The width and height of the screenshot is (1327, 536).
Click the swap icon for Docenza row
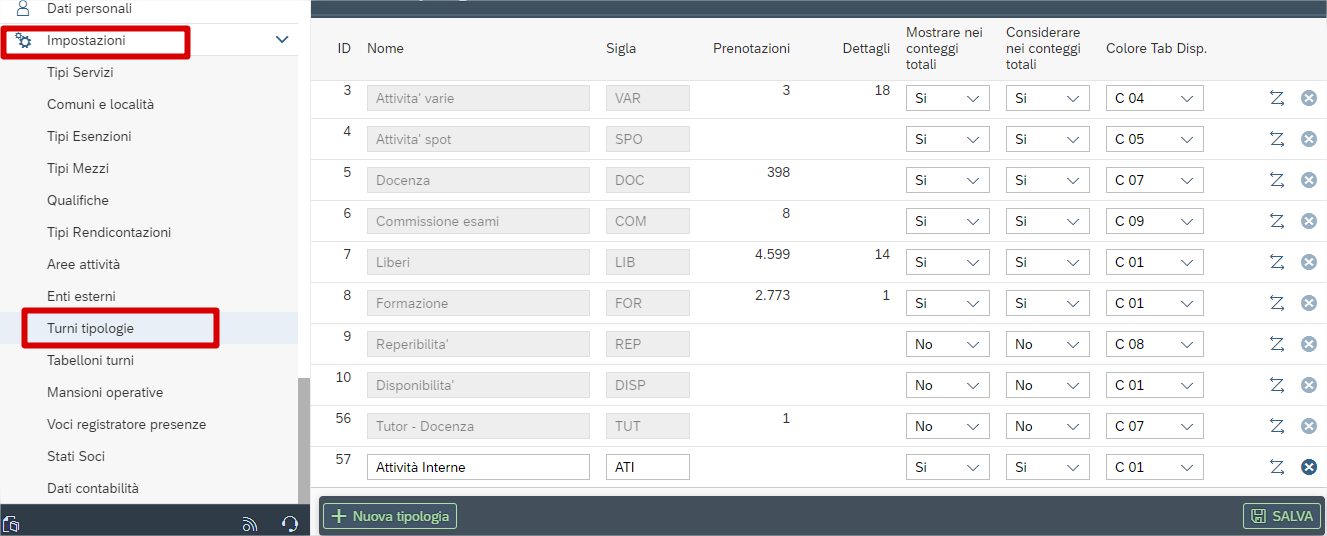1276,180
